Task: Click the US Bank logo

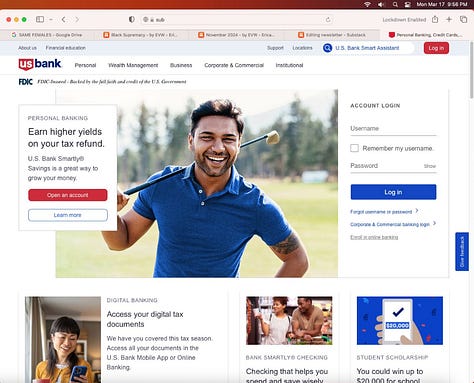Action: (40, 64)
